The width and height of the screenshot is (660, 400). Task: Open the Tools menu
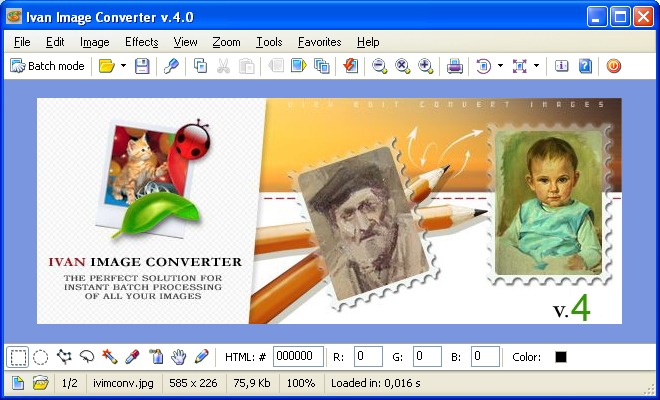[269, 42]
